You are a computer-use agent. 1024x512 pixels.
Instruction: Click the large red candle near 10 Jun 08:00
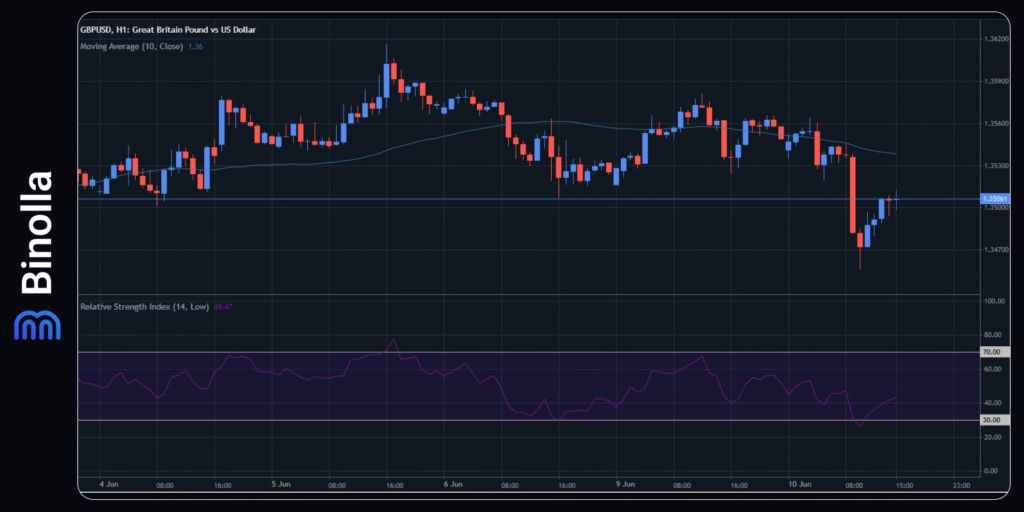coord(853,195)
